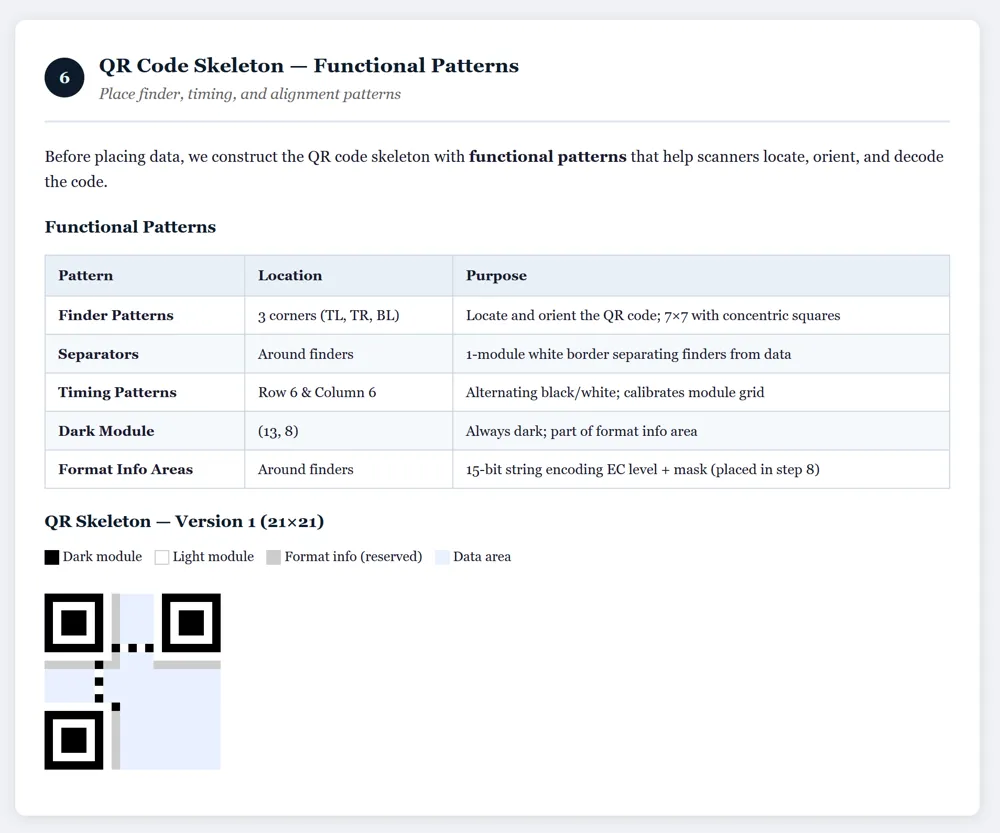Screen dimensions: 1000x833
Task: Click the Dark module legend swatch
Action: [x=52, y=557]
